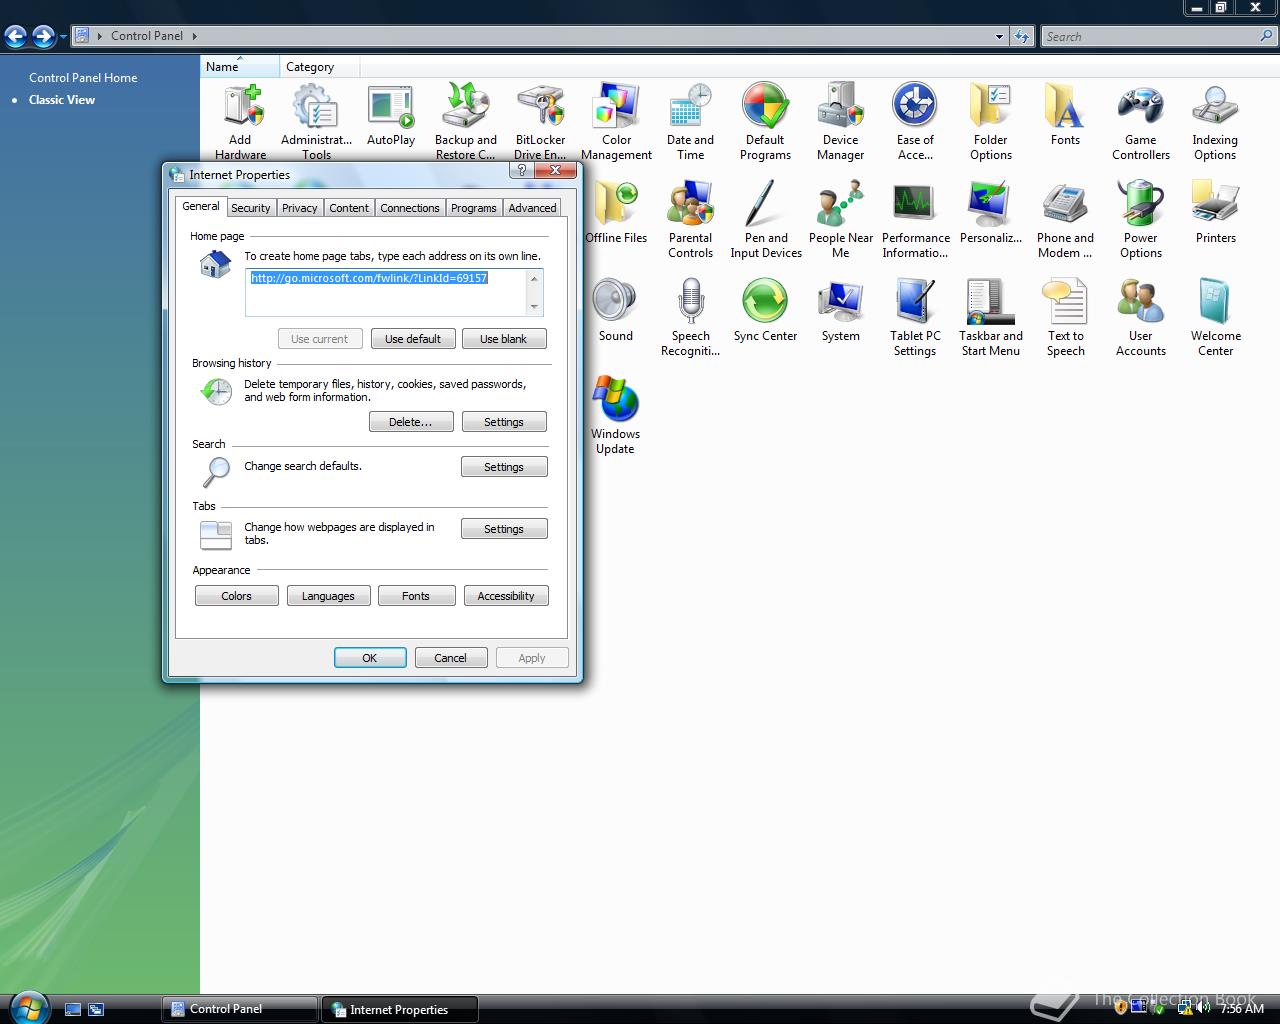The image size is (1280, 1024).
Task: Open Folder Options icon
Action: pos(991,121)
